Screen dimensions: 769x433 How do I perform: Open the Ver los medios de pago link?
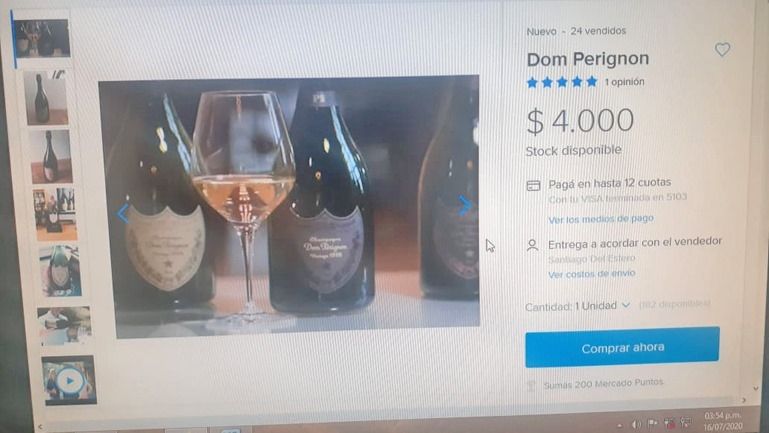pyautogui.click(x=600, y=218)
